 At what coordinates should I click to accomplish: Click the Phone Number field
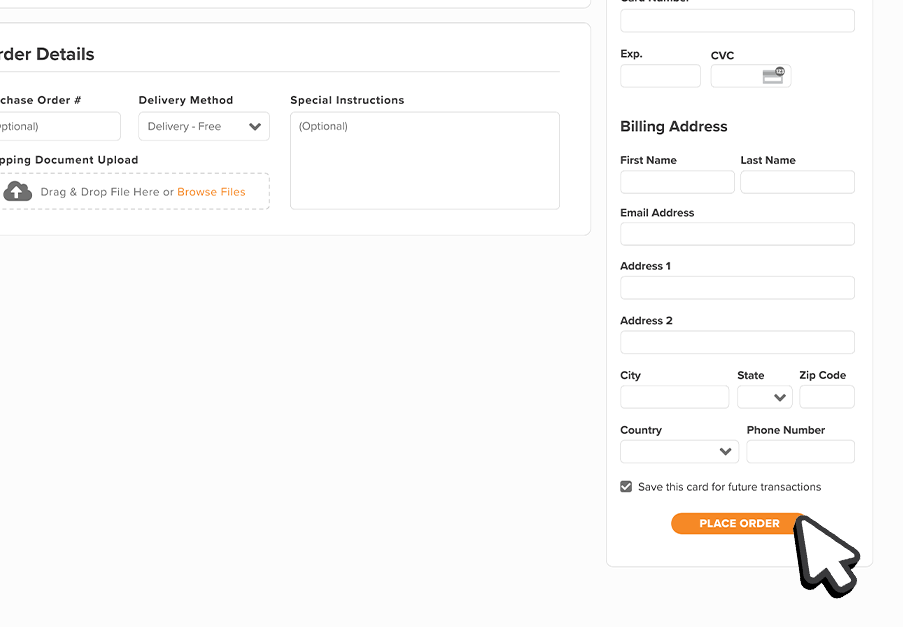[x=800, y=452]
